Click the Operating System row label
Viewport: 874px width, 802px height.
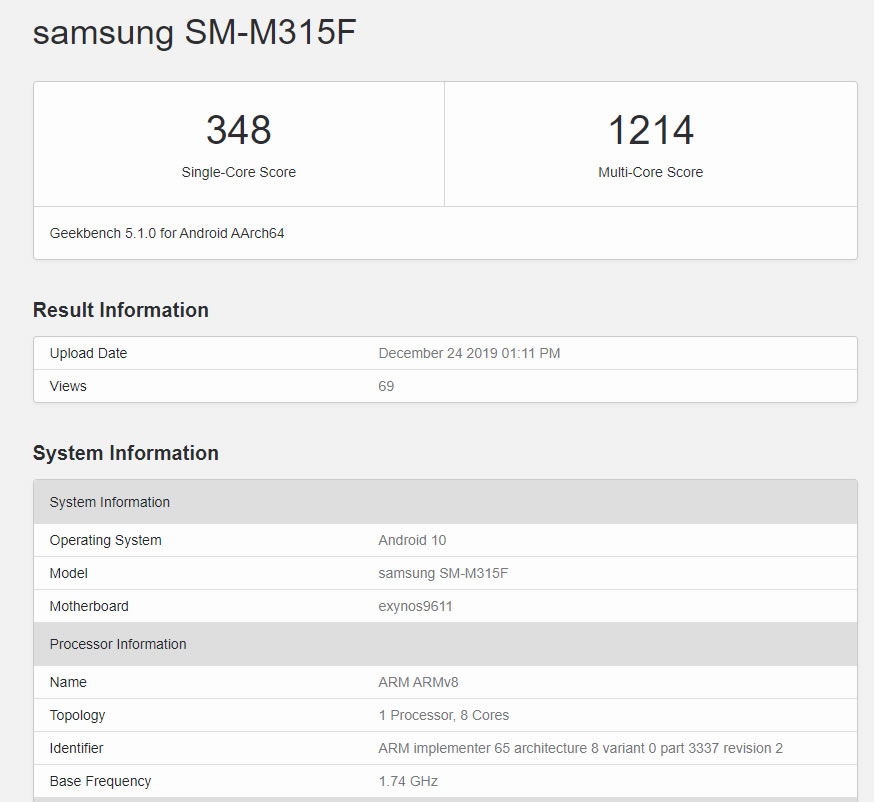(x=105, y=541)
